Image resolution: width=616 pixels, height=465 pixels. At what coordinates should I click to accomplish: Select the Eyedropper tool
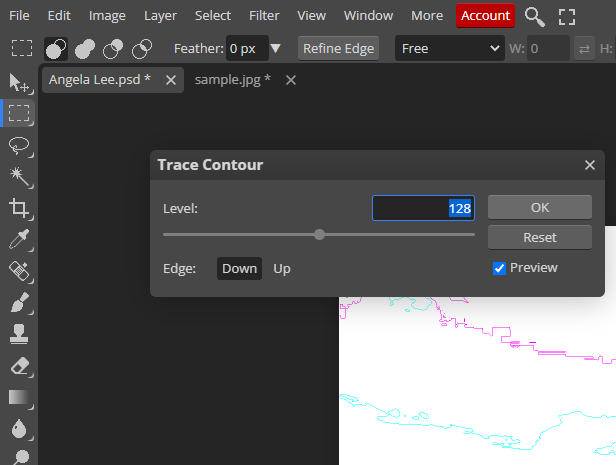(x=18, y=239)
